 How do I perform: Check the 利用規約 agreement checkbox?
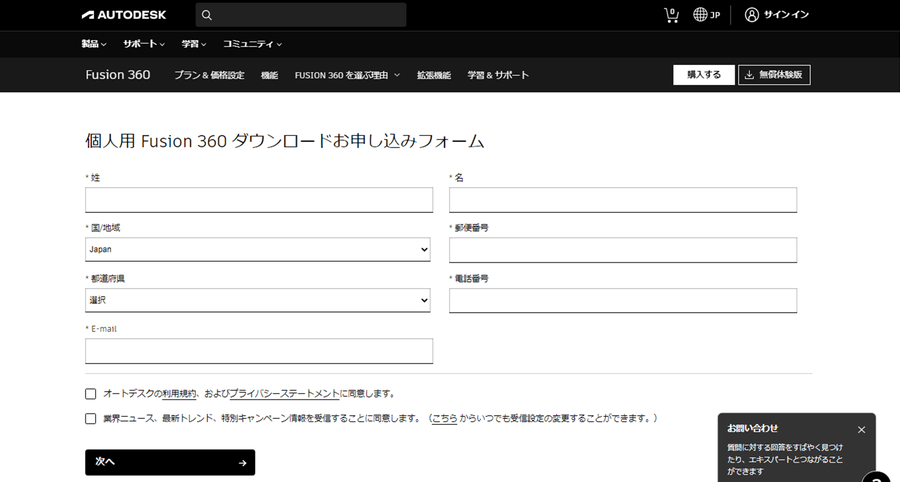tap(91, 394)
